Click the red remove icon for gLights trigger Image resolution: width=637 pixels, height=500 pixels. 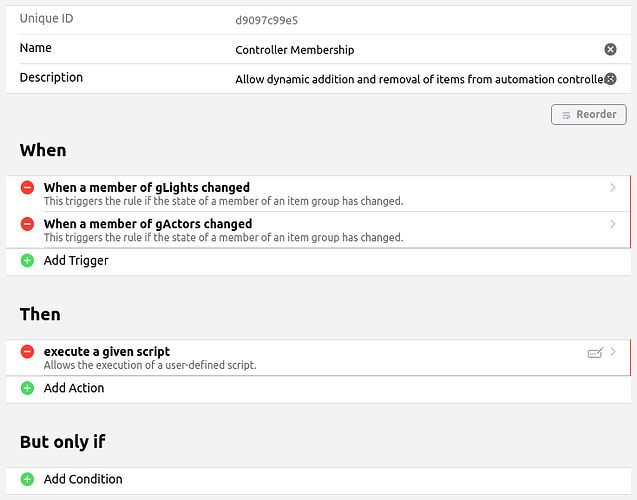(x=27, y=188)
